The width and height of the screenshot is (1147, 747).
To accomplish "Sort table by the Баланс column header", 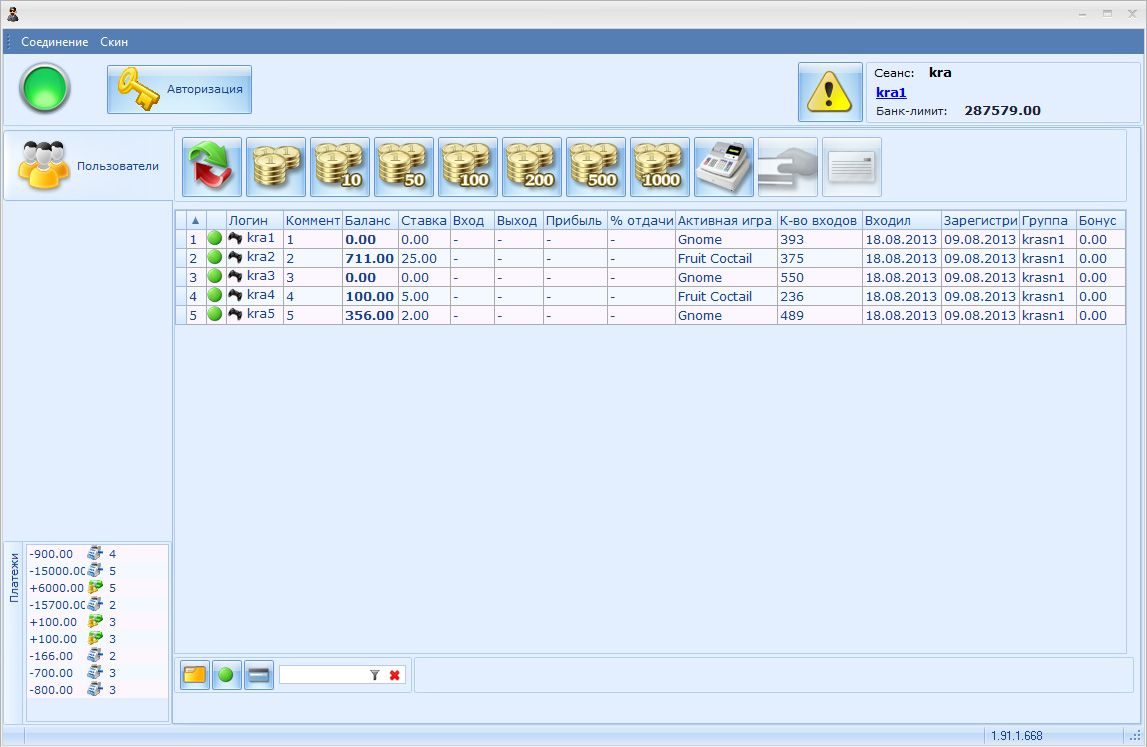I will coord(369,220).
